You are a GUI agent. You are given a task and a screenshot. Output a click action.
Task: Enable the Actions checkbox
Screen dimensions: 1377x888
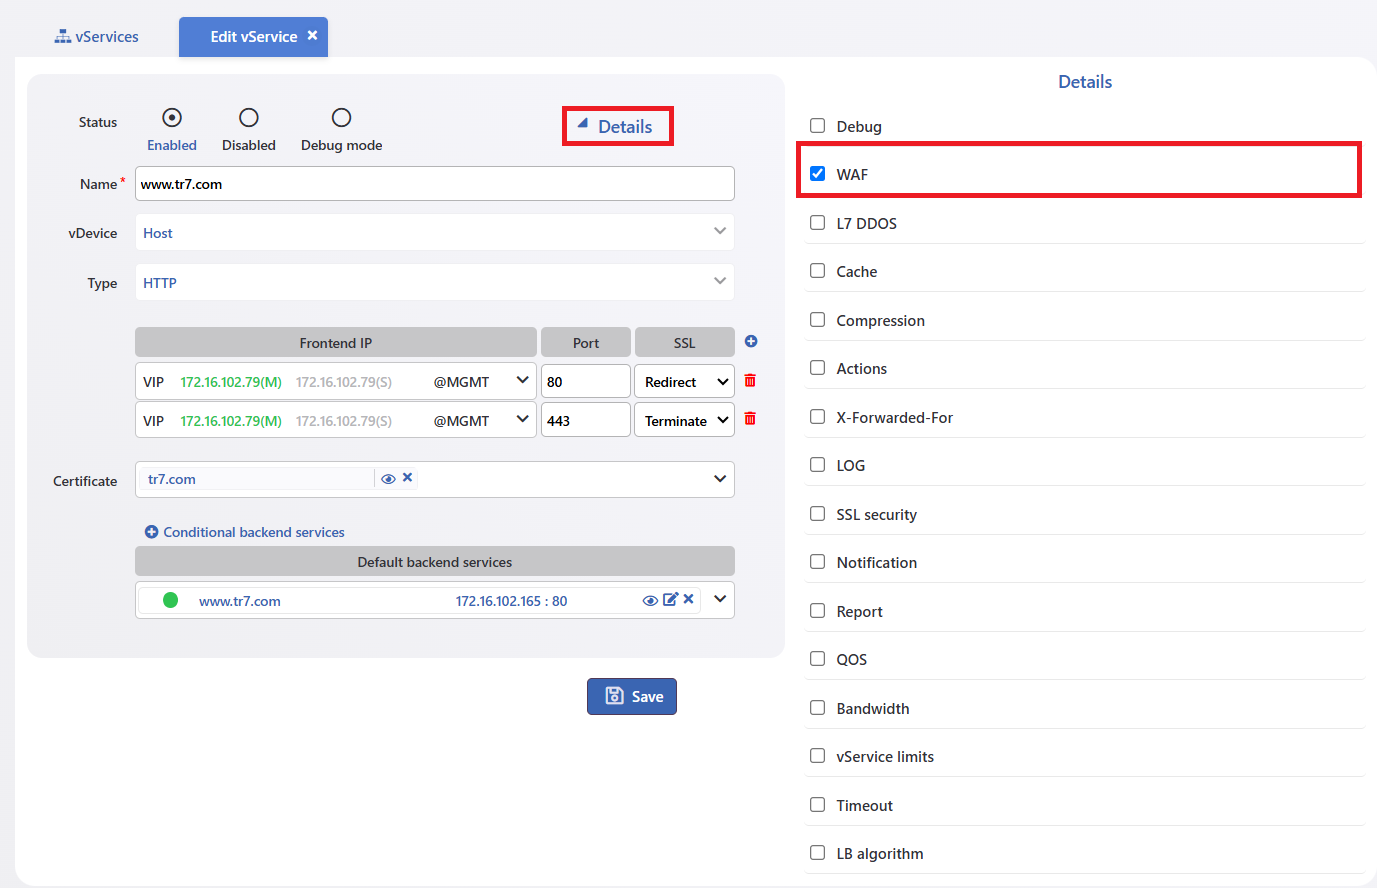point(817,368)
